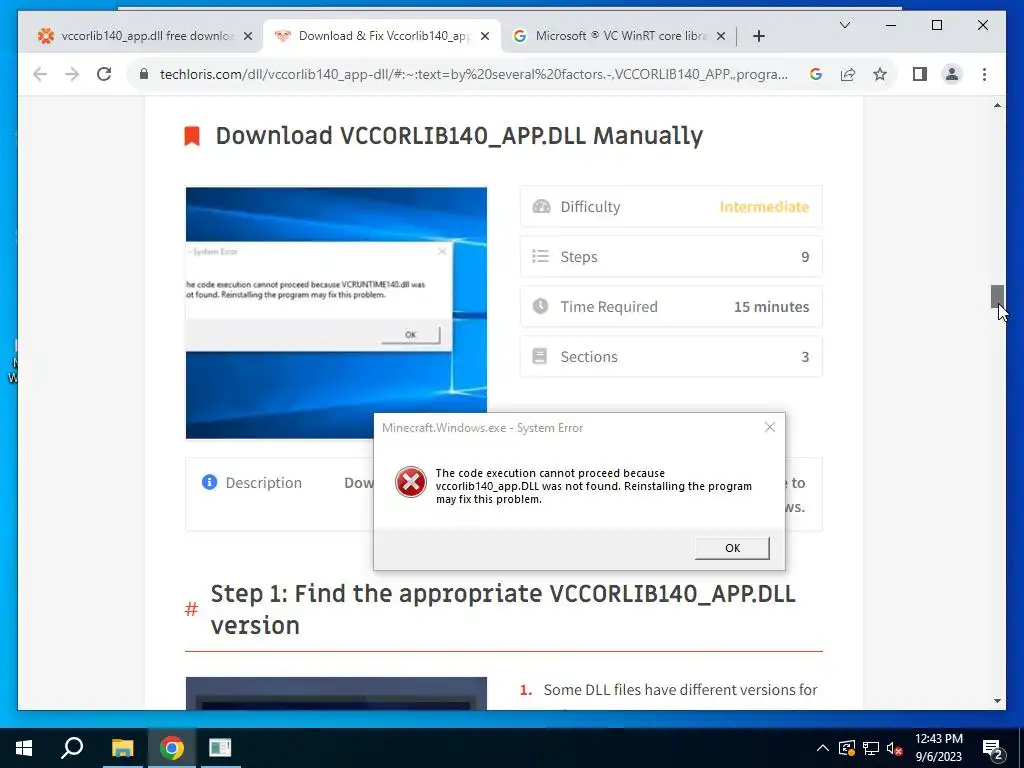Close the Download & Fix Vccorlib140_app tab
Screen dimensions: 1024x768
click(485, 36)
